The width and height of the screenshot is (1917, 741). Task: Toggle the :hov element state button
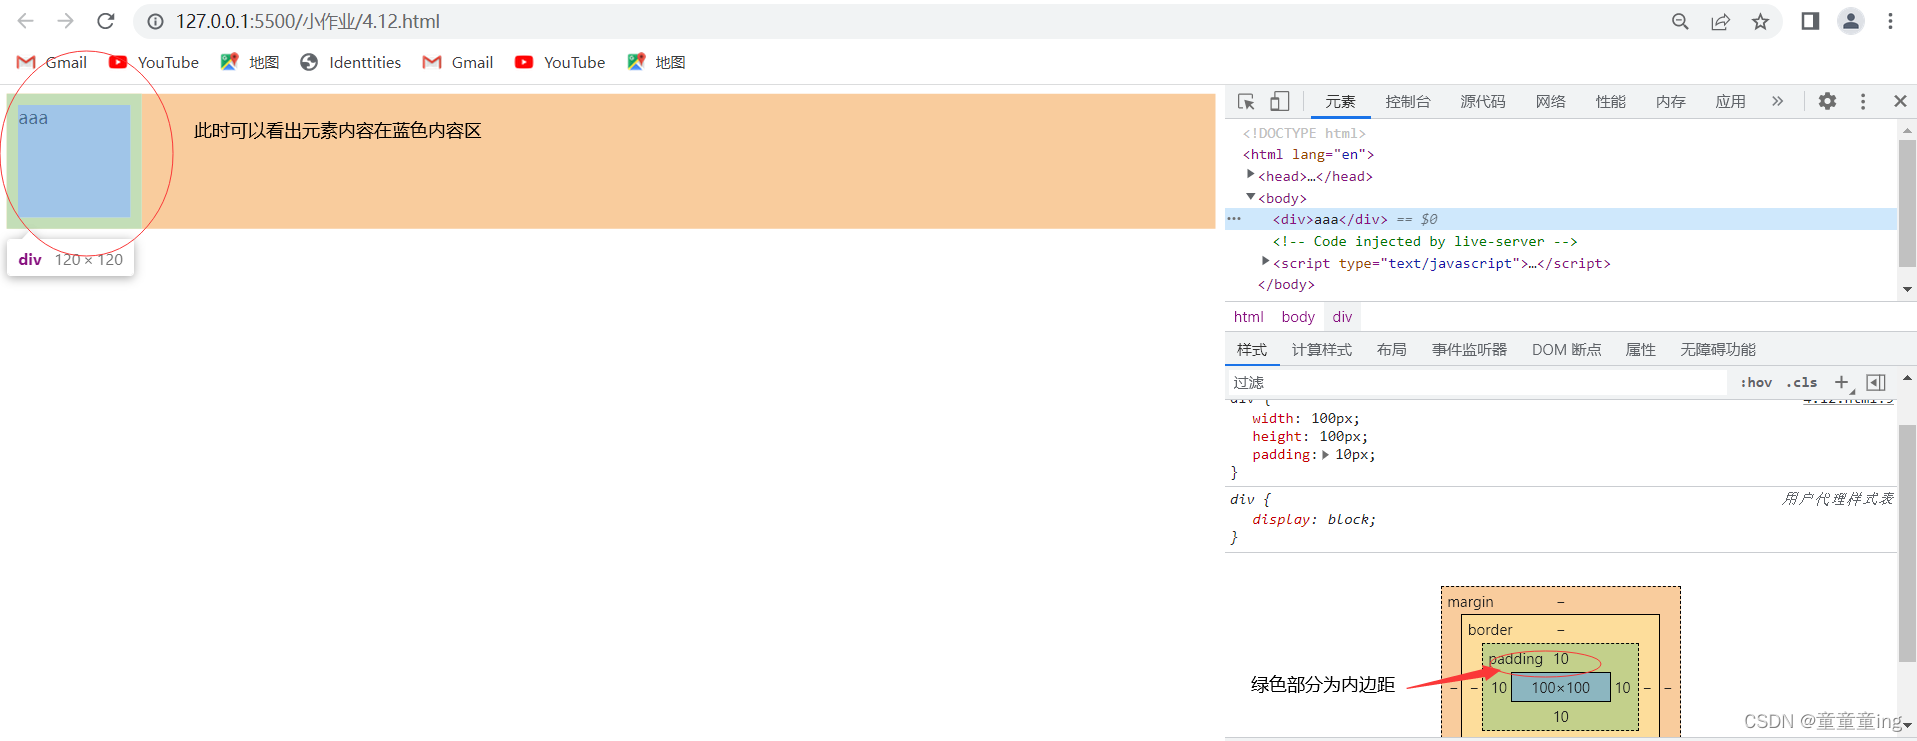click(x=1756, y=382)
